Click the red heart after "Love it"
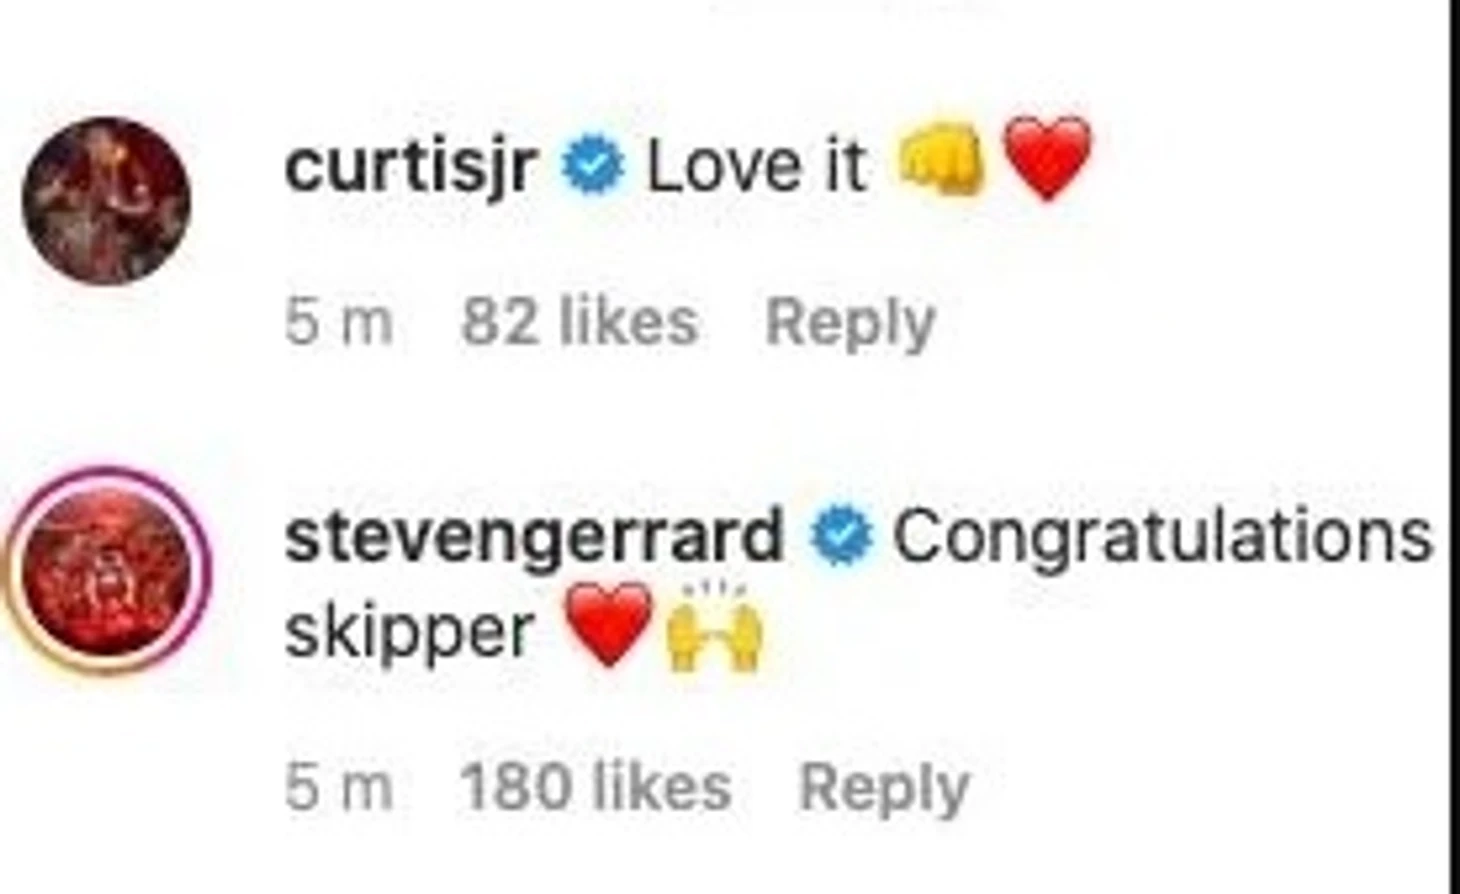 point(1047,160)
